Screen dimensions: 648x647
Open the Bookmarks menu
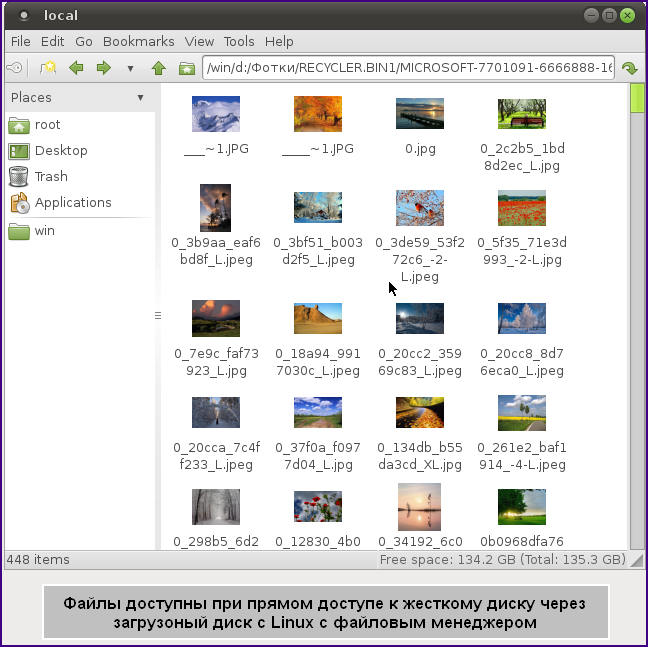pyautogui.click(x=138, y=41)
